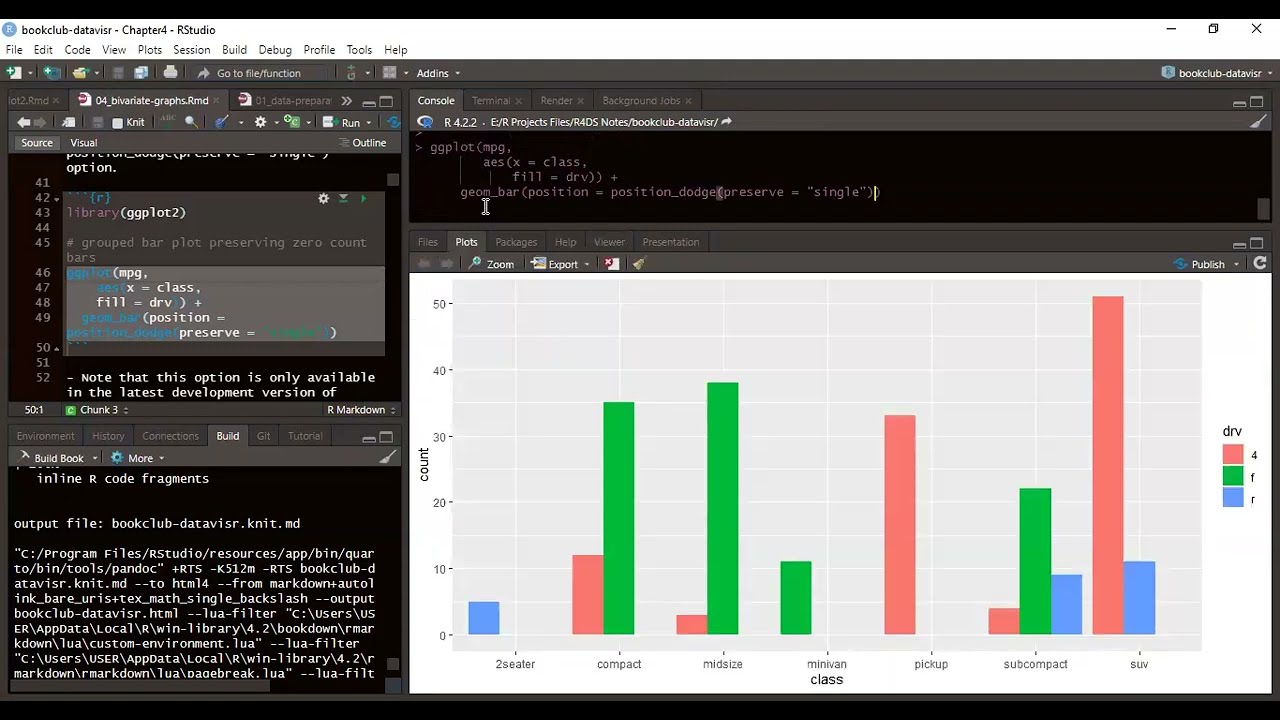
Task: Print the current file
Action: [x=170, y=73]
